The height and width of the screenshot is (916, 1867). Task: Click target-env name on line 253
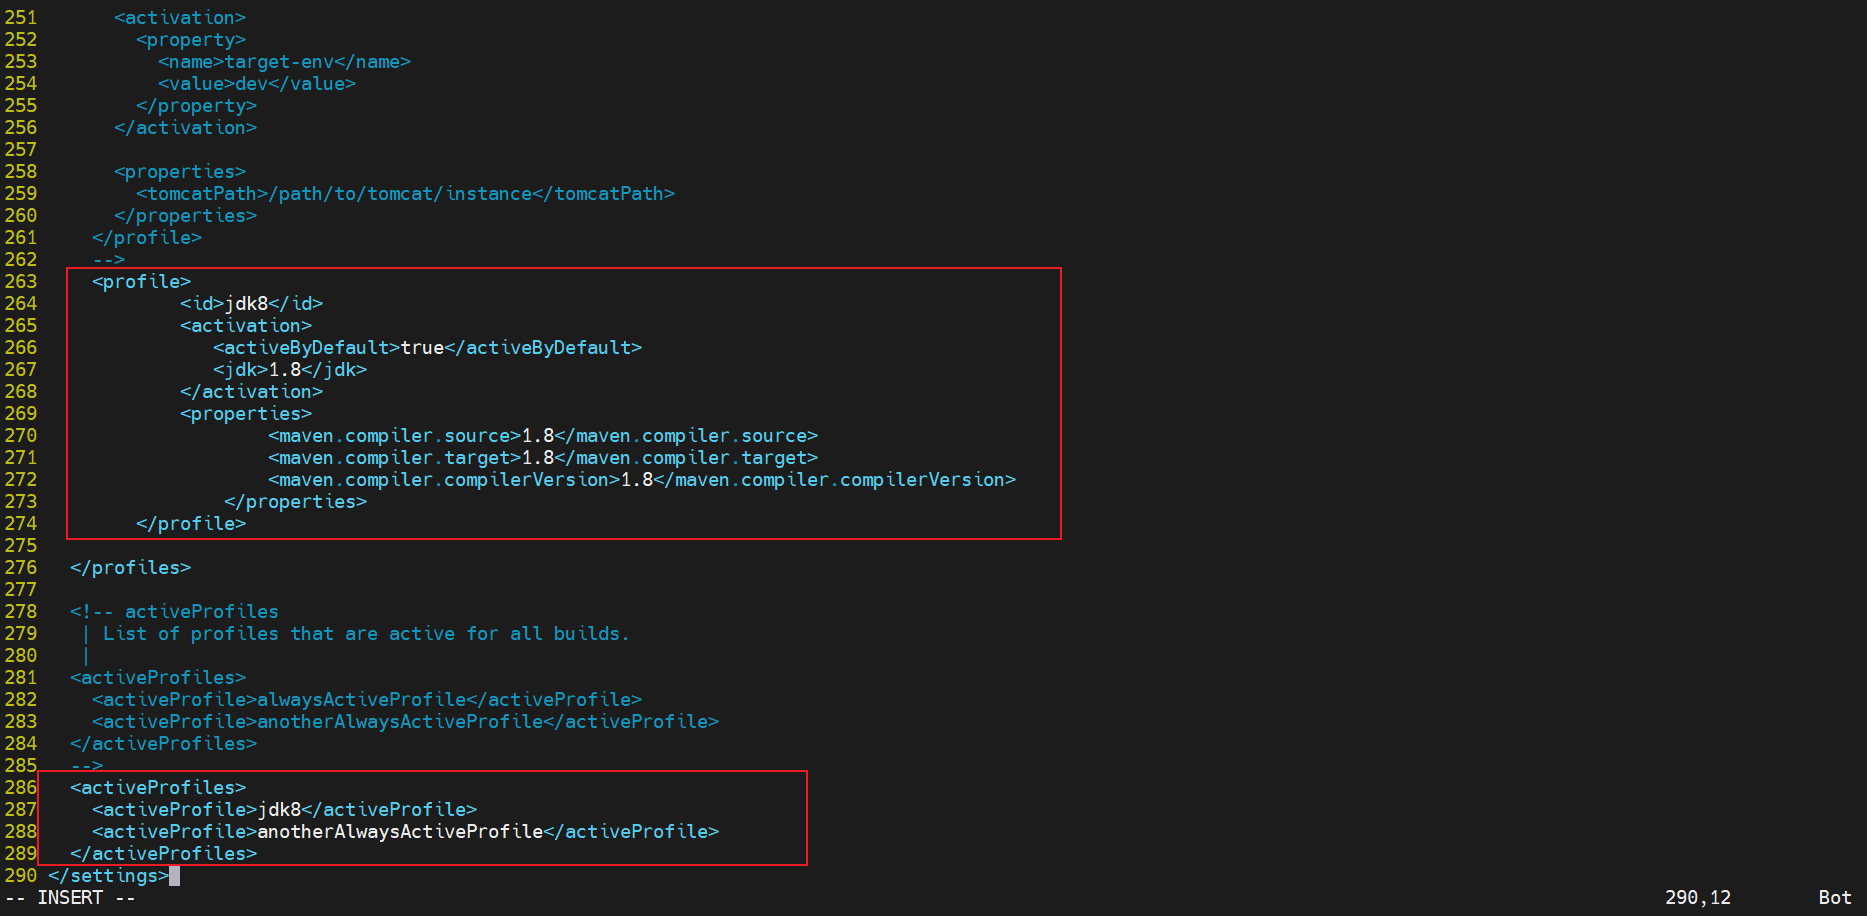tap(279, 61)
